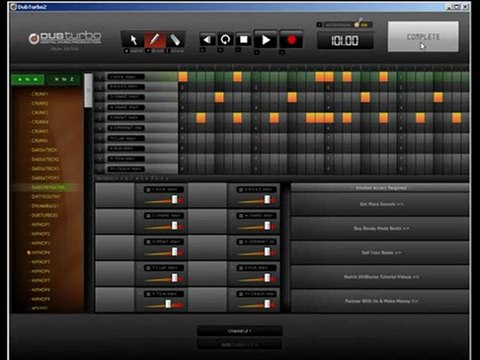Click the 1-KICK volume slider handle
The height and width of the screenshot is (360, 480).
175,200
